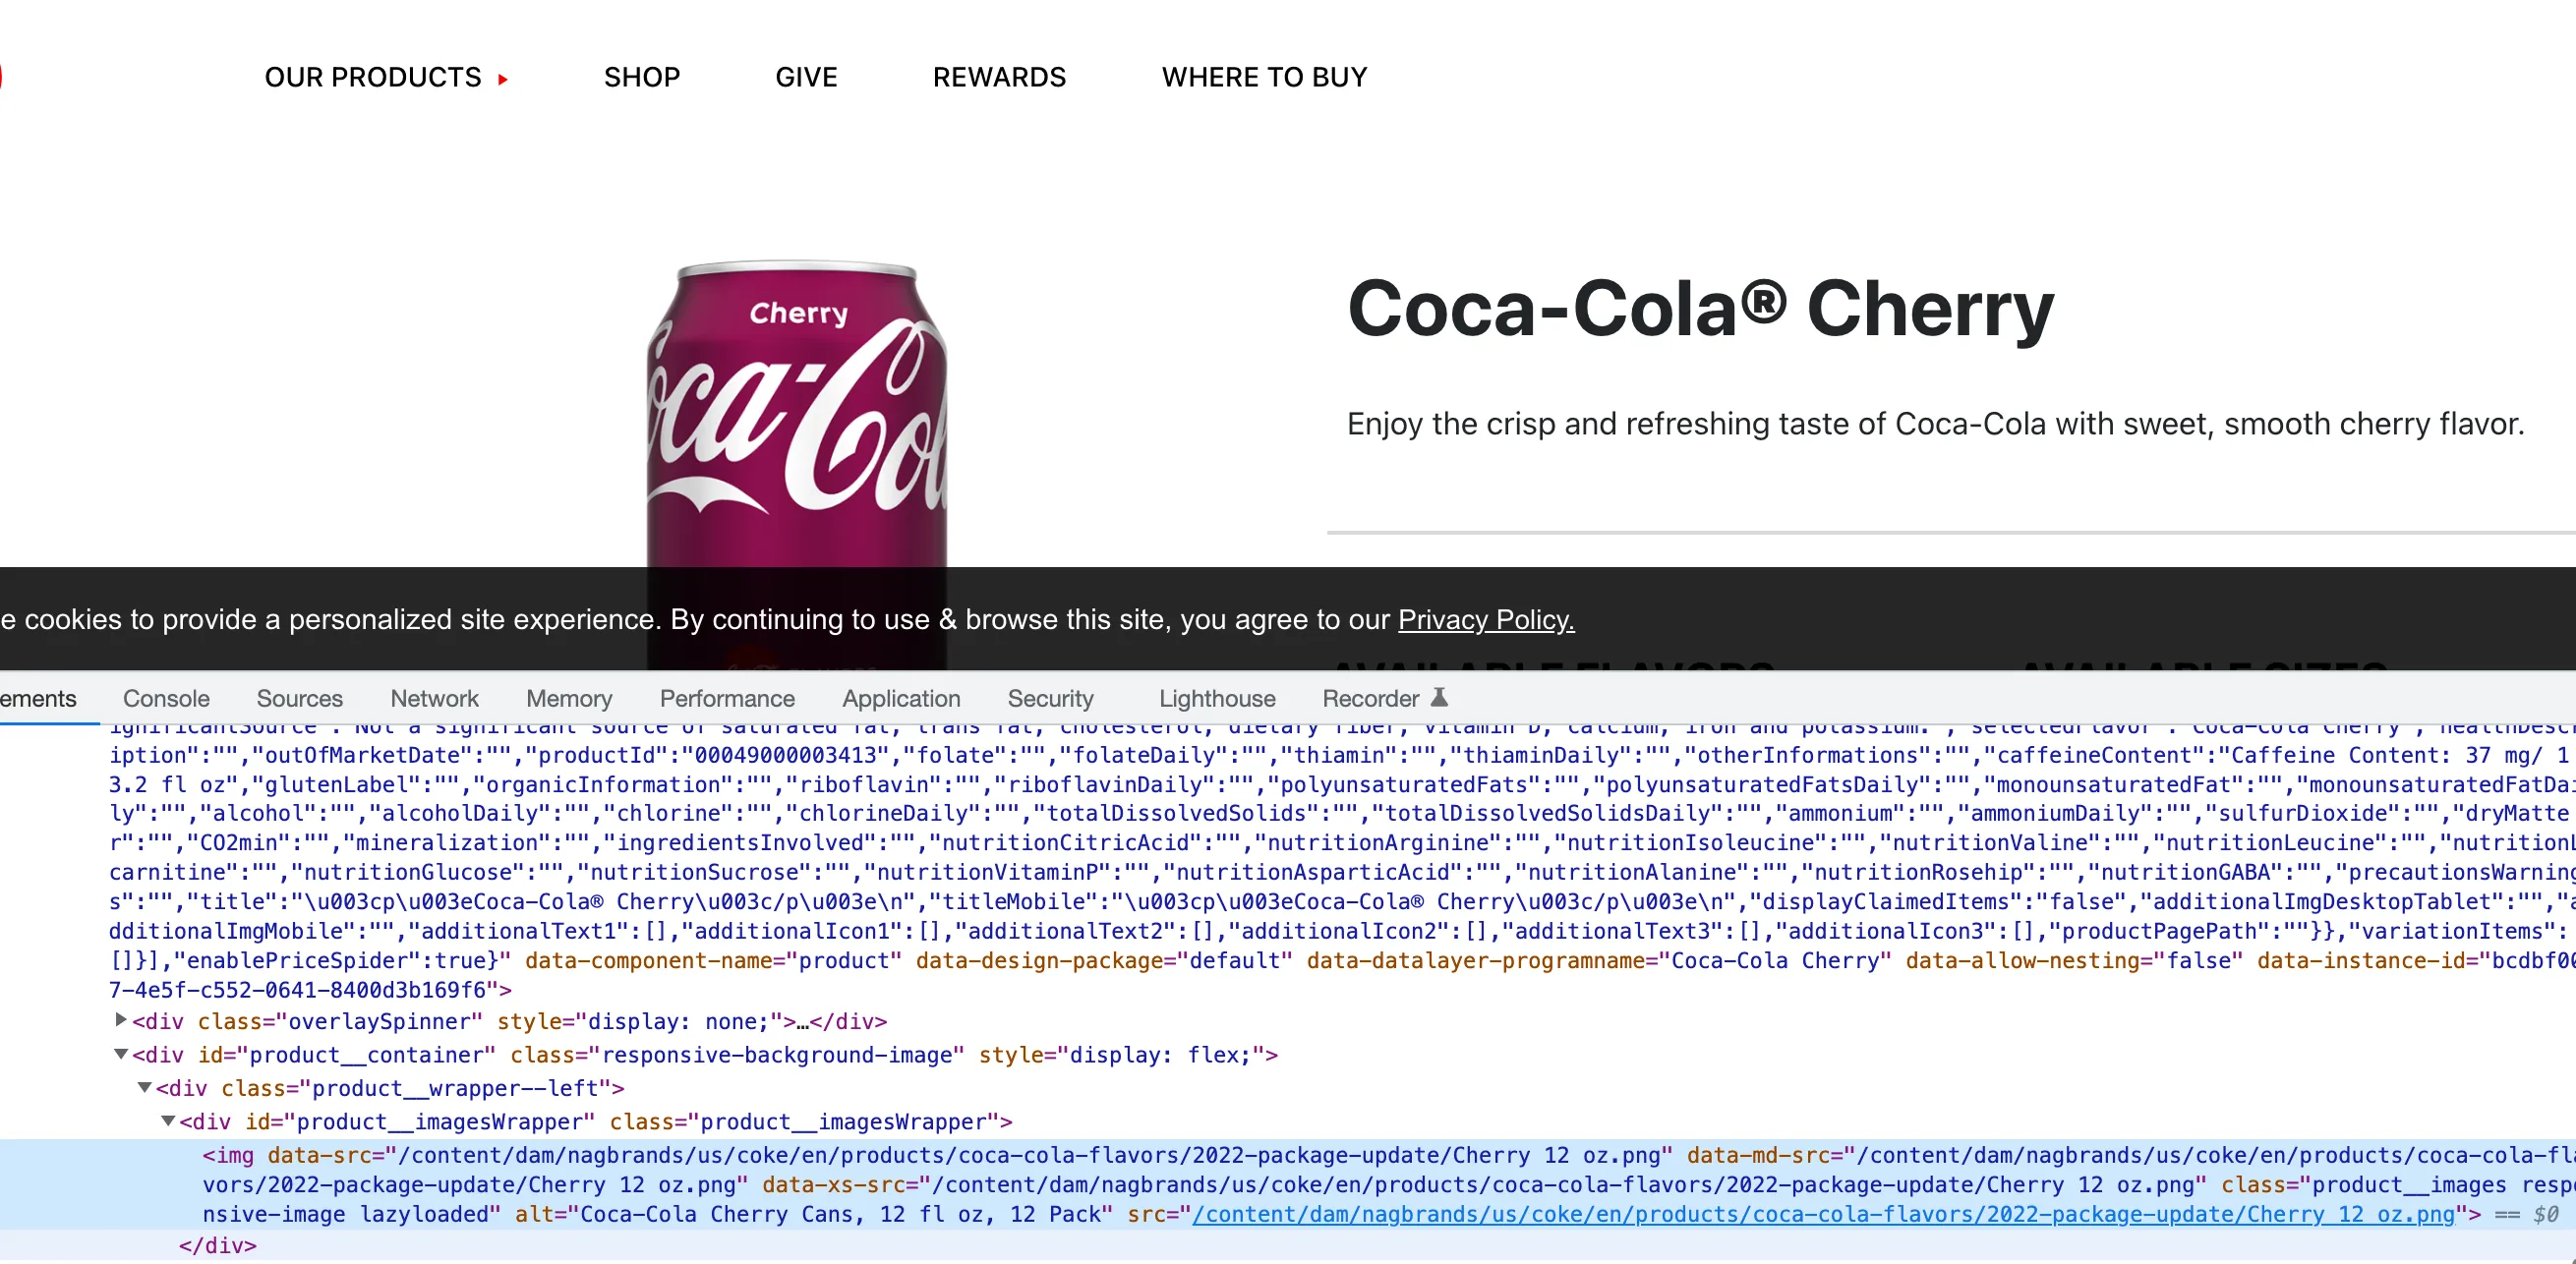Click the Coca-Cola® Cherry heading
Image resolution: width=2576 pixels, height=1264 pixels.
click(x=1700, y=309)
